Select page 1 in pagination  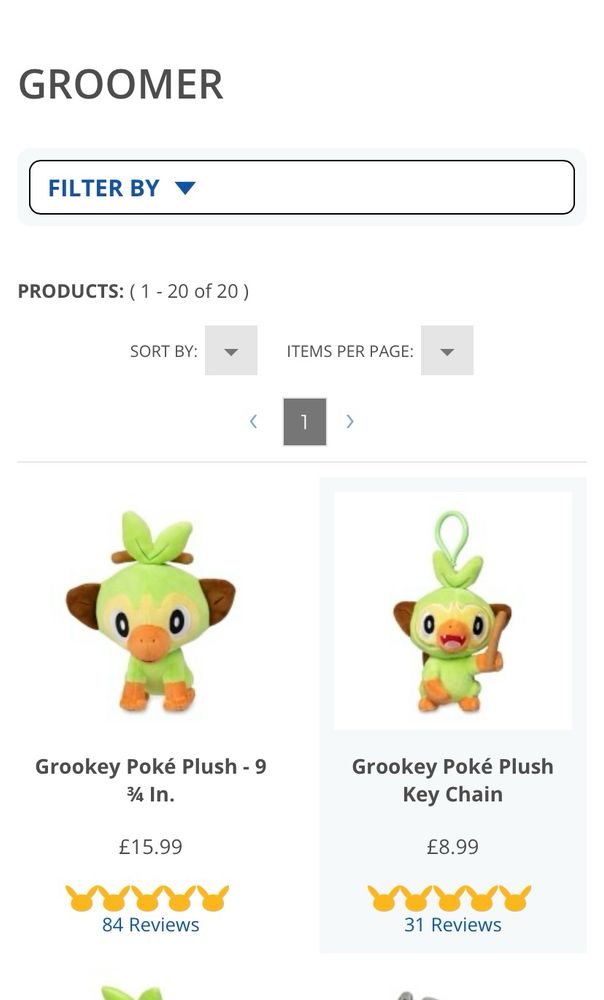304,422
